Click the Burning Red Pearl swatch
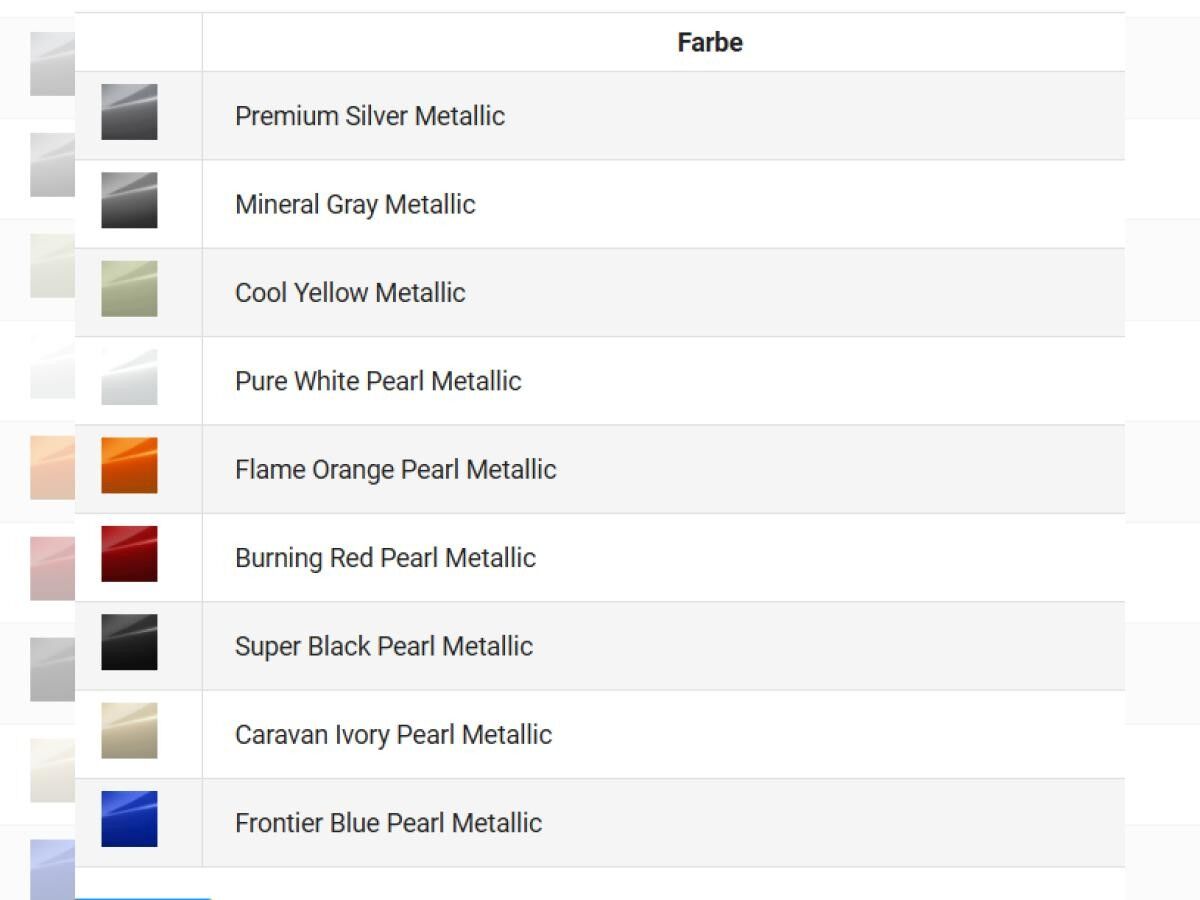The width and height of the screenshot is (1200, 900). (x=129, y=554)
